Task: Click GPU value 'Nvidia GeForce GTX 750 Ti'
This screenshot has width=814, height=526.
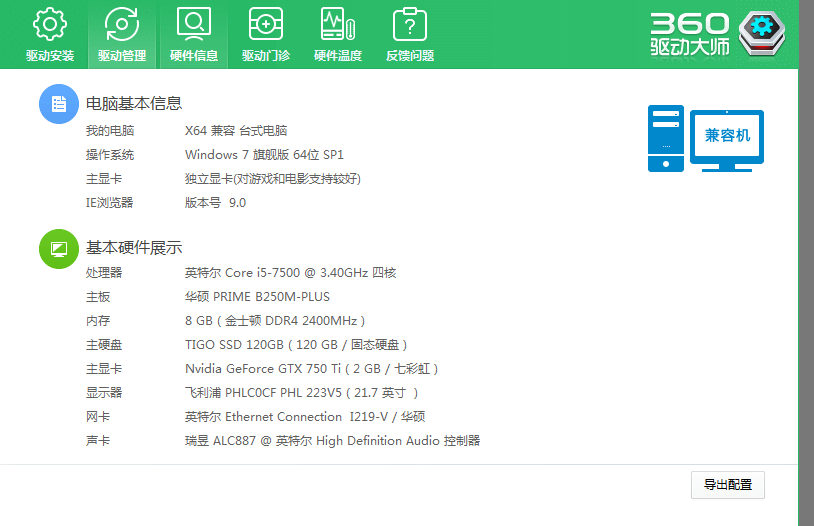Action: pos(263,369)
